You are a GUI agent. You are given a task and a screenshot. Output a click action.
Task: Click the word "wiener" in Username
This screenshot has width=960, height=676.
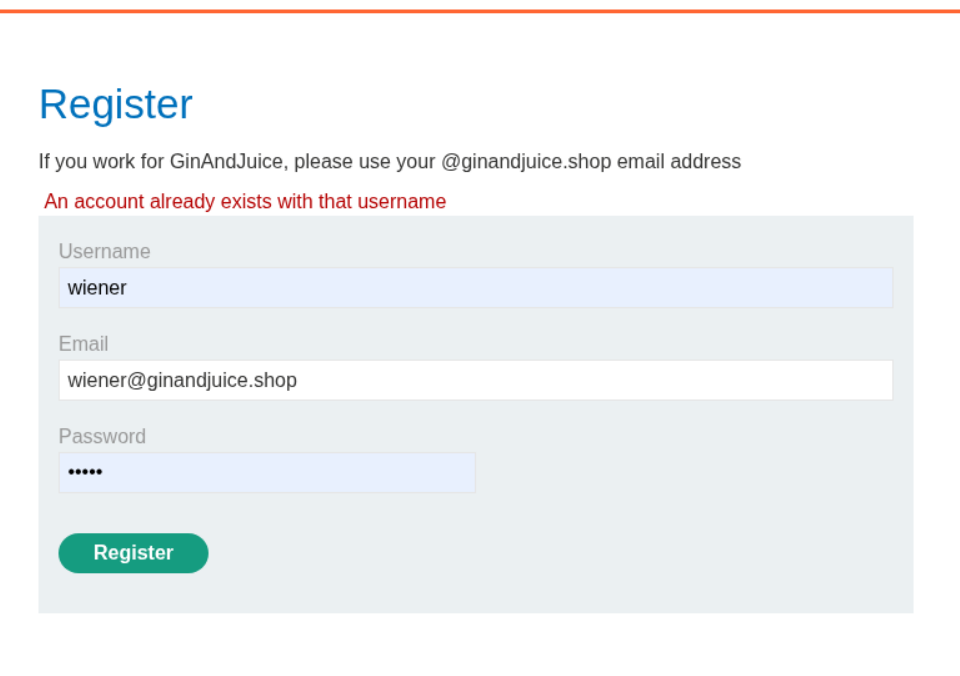click(x=97, y=288)
